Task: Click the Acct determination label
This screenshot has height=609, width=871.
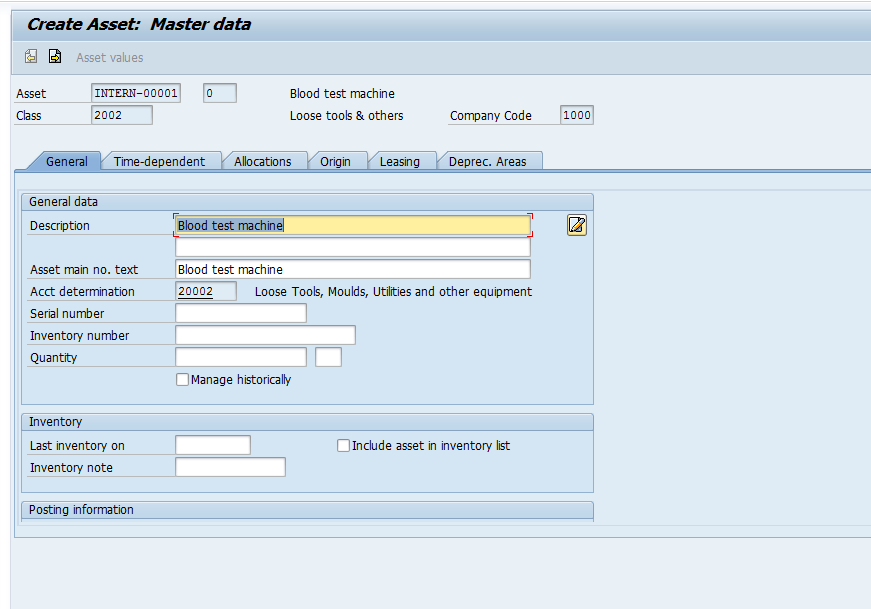Action: 82,292
